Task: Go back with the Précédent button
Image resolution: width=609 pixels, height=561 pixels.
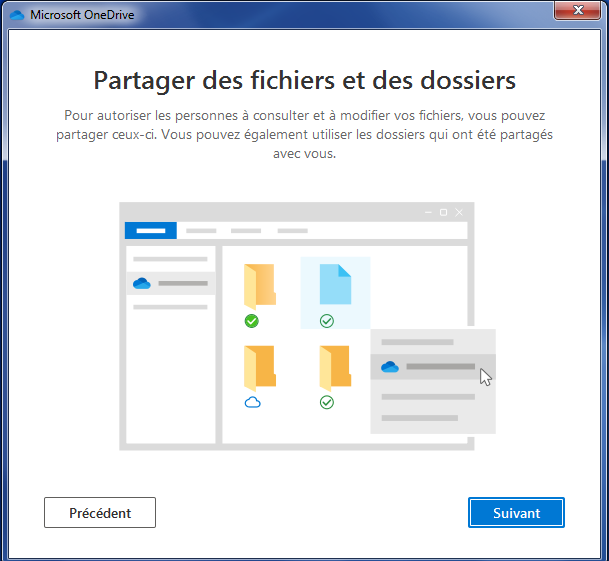Action: click(100, 512)
